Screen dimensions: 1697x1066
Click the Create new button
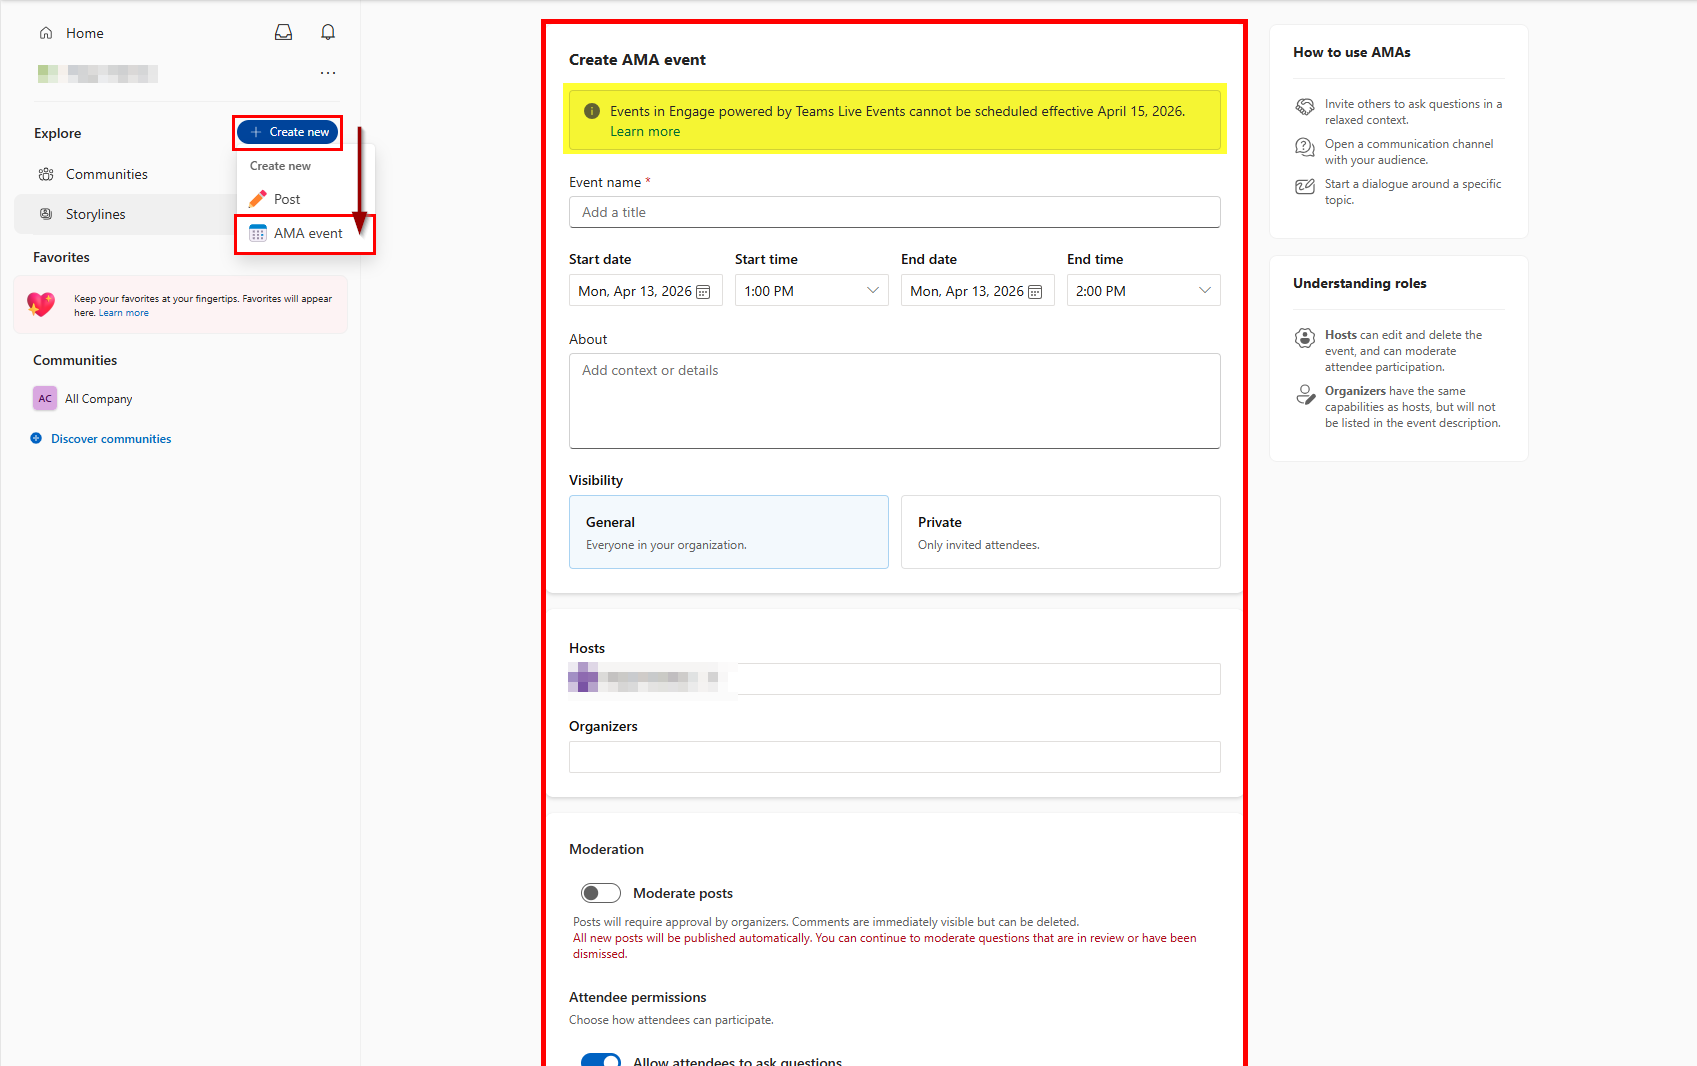click(x=288, y=132)
